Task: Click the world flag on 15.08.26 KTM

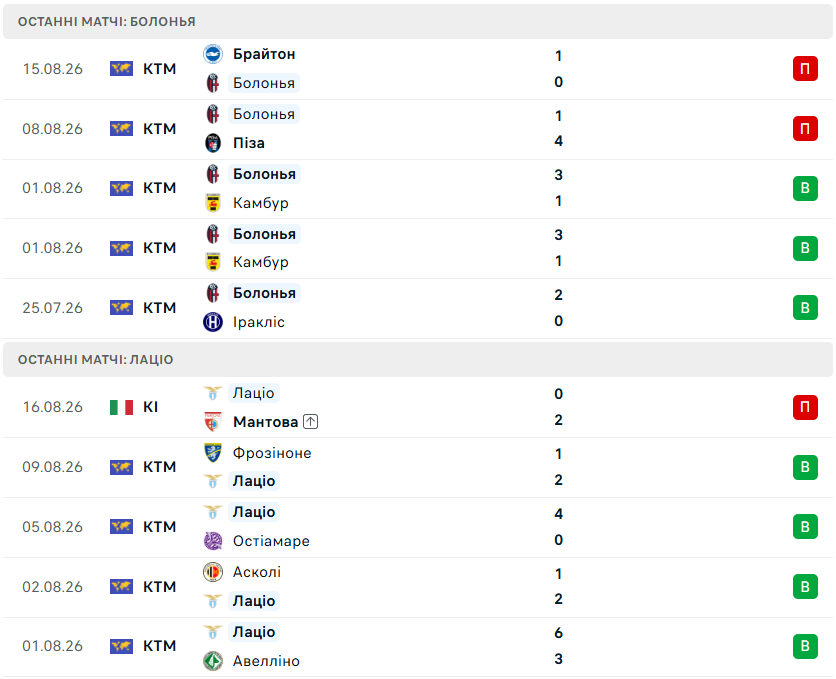Action: tap(121, 69)
